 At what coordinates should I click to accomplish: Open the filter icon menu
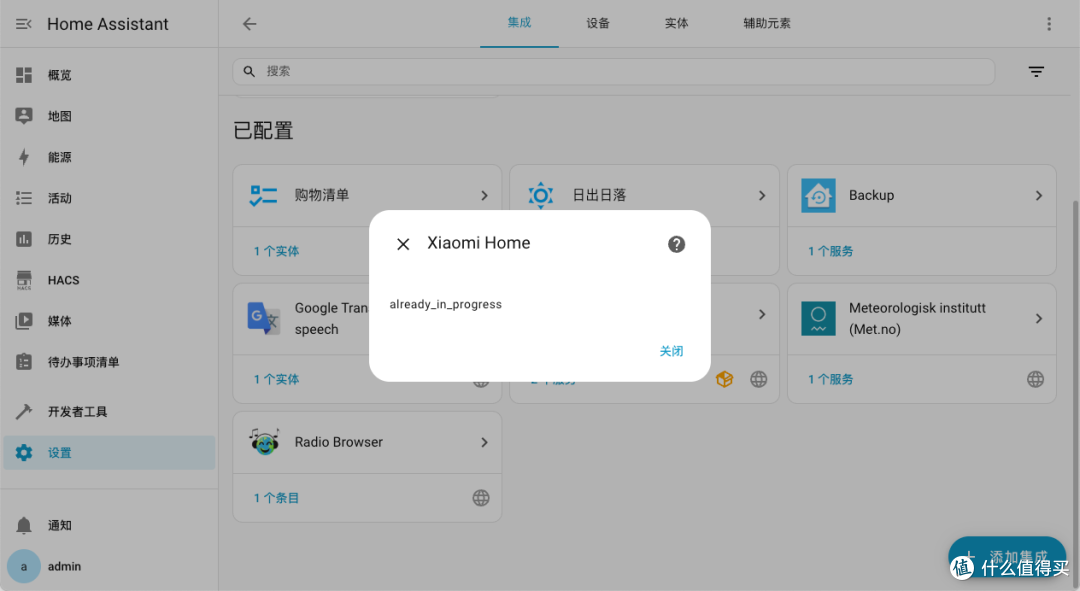point(1036,72)
